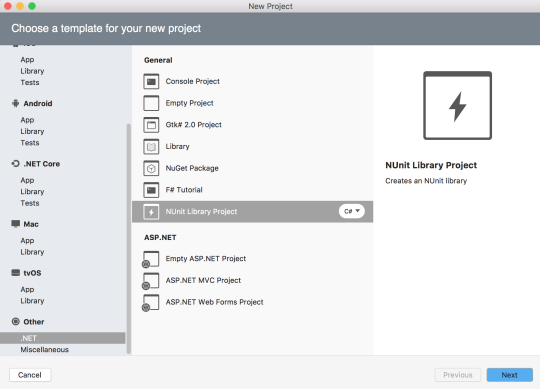Pick the Gtk# 2.0 Project icon
The image size is (540, 389).
point(151,125)
